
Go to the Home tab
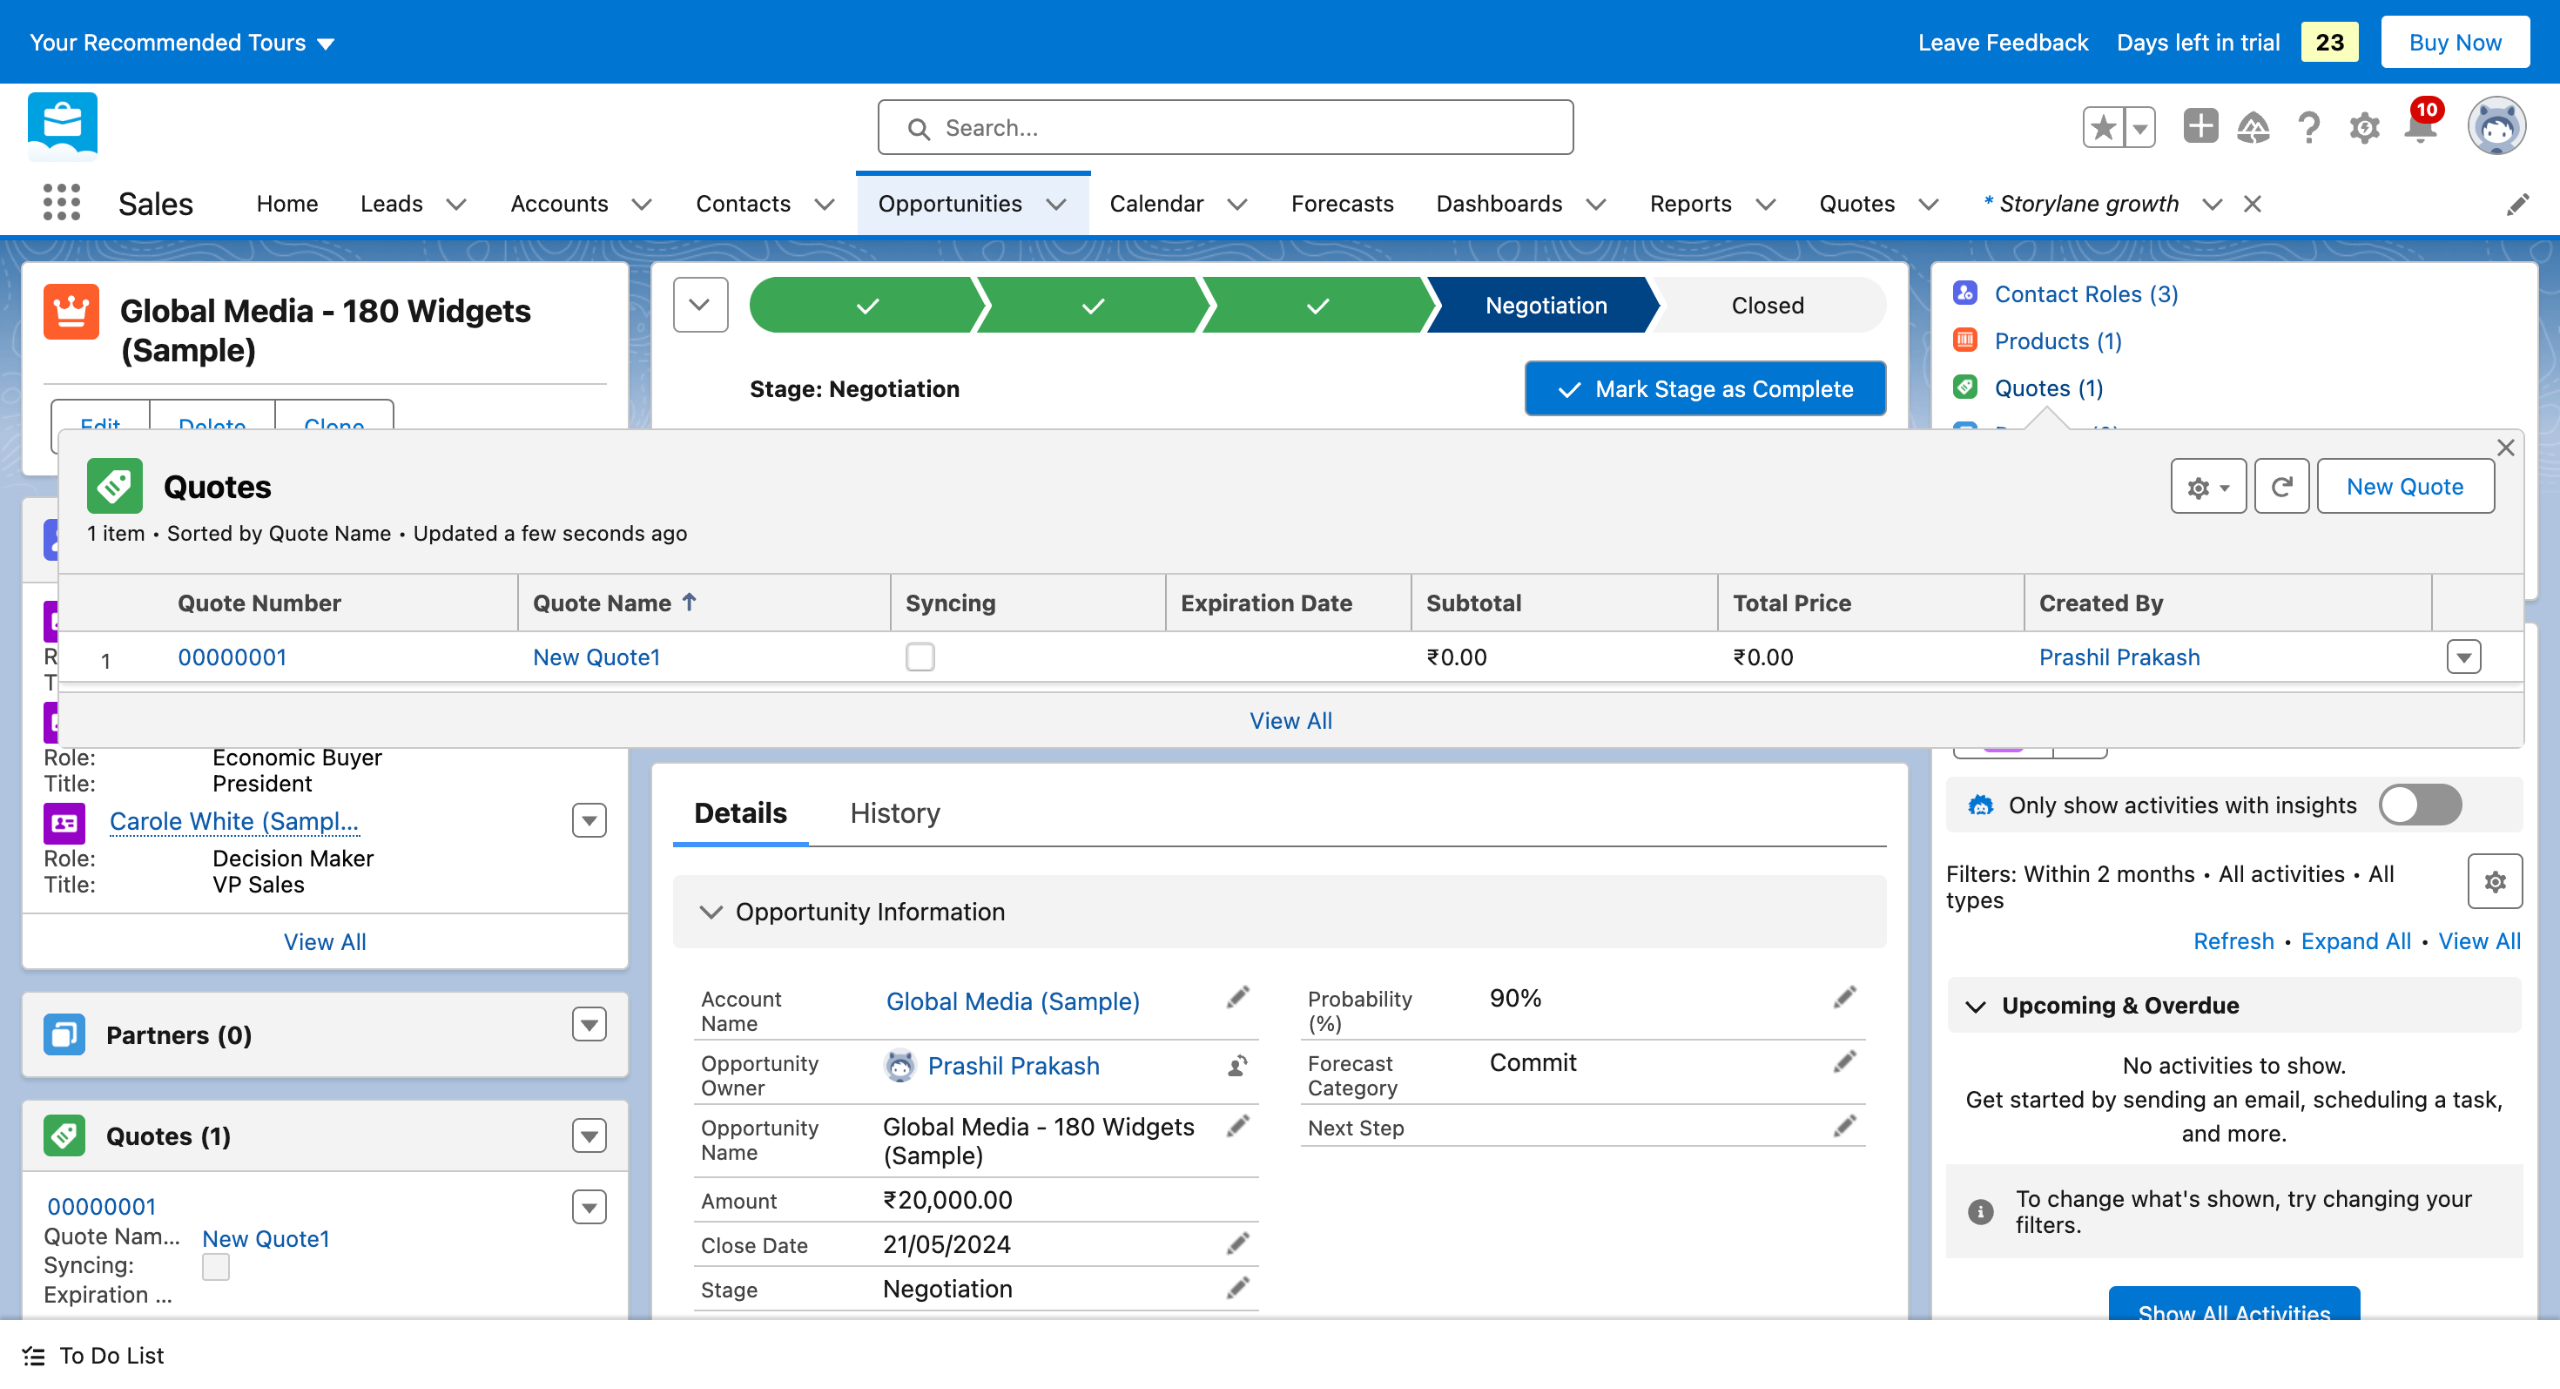pyautogui.click(x=287, y=204)
